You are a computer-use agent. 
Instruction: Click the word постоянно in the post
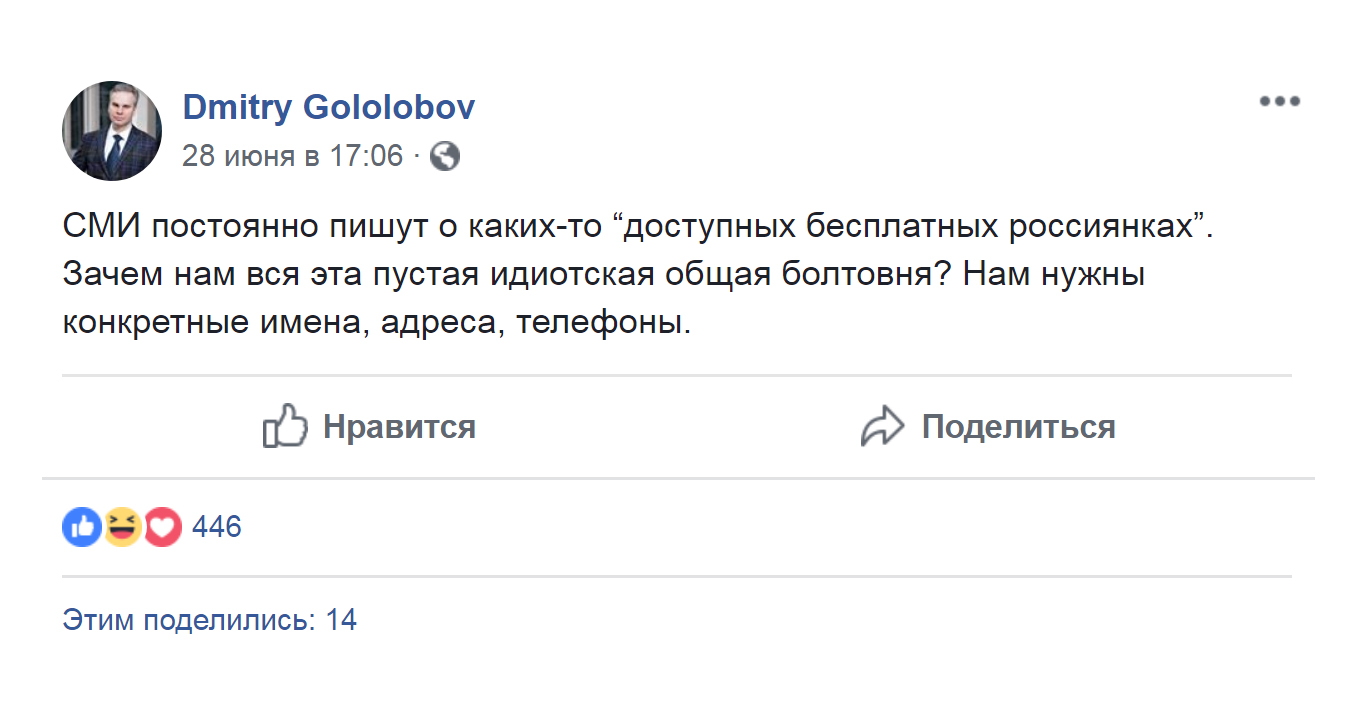click(225, 225)
